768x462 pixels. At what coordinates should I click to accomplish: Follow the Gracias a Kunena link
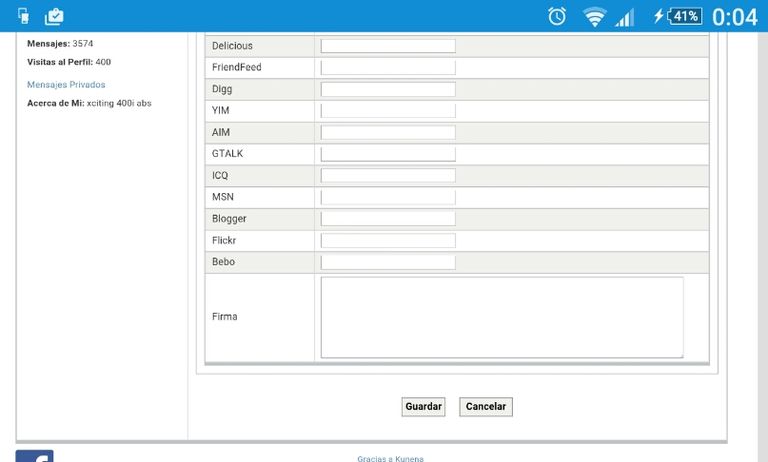pyautogui.click(x=390, y=458)
